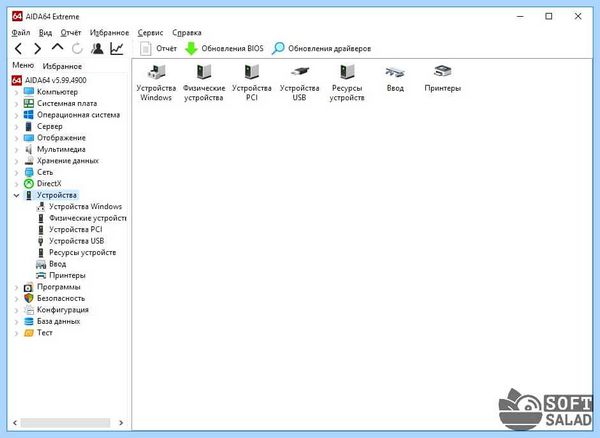This screenshot has width=600, height=438.
Task: Open the Принтеры icon in main pane
Action: coord(442,78)
